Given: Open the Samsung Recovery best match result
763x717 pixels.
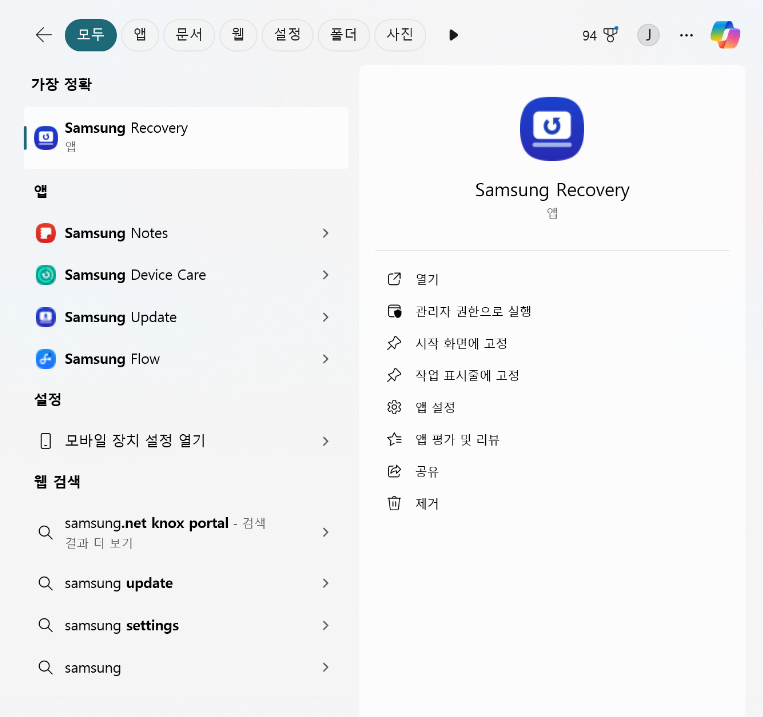Looking at the screenshot, I should coord(186,138).
